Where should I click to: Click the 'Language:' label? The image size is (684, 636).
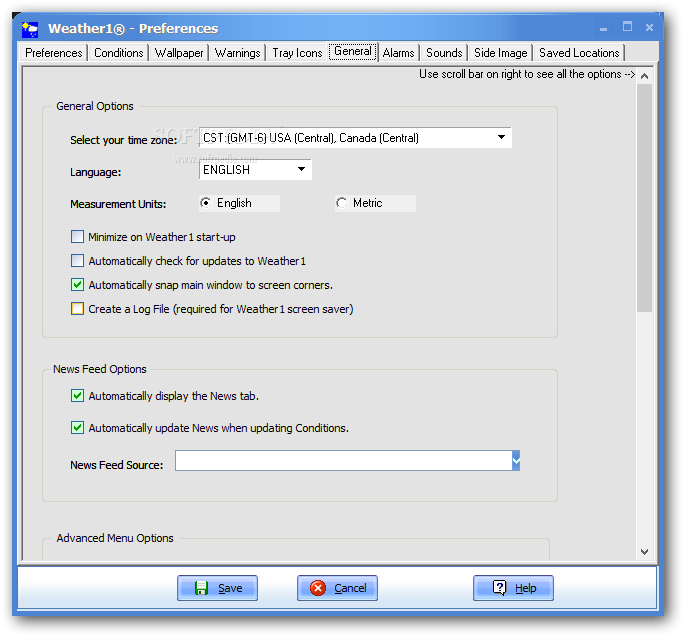click(x=96, y=172)
